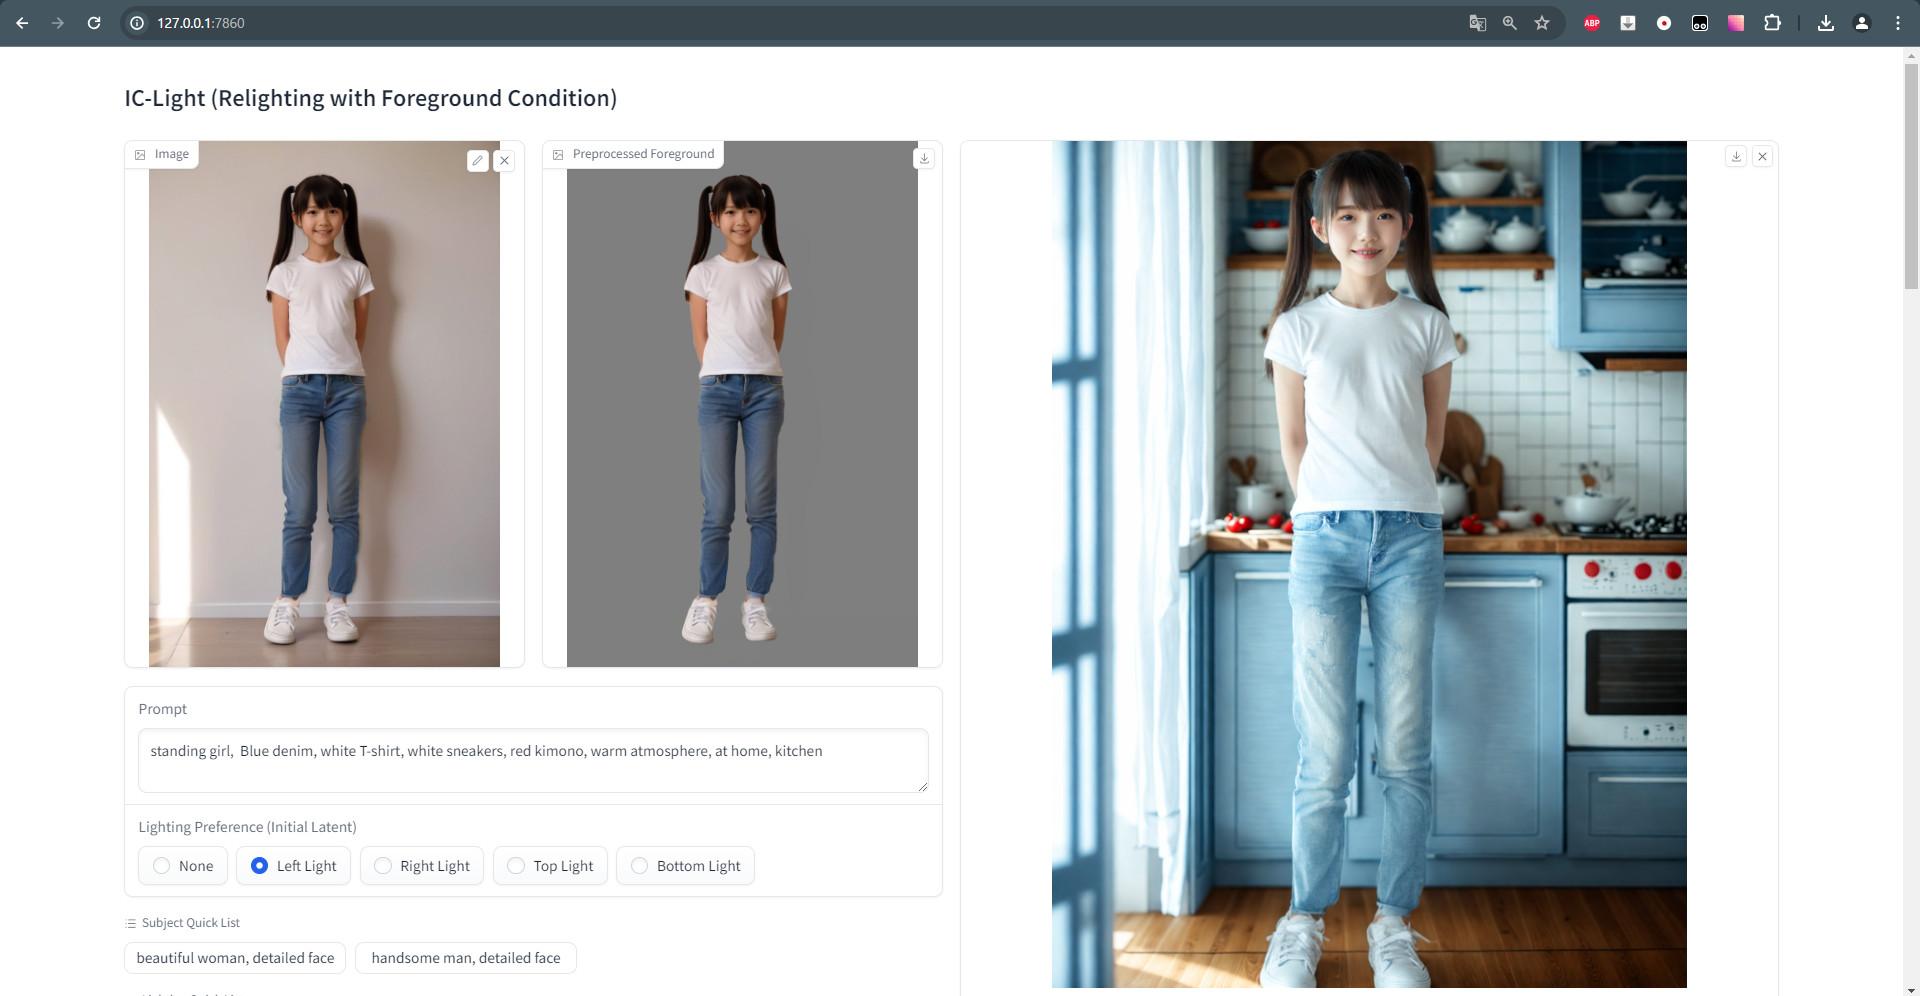Screen dimensions: 1920x996
Task: Reload the page with browser refresh icon
Action: (x=94, y=23)
